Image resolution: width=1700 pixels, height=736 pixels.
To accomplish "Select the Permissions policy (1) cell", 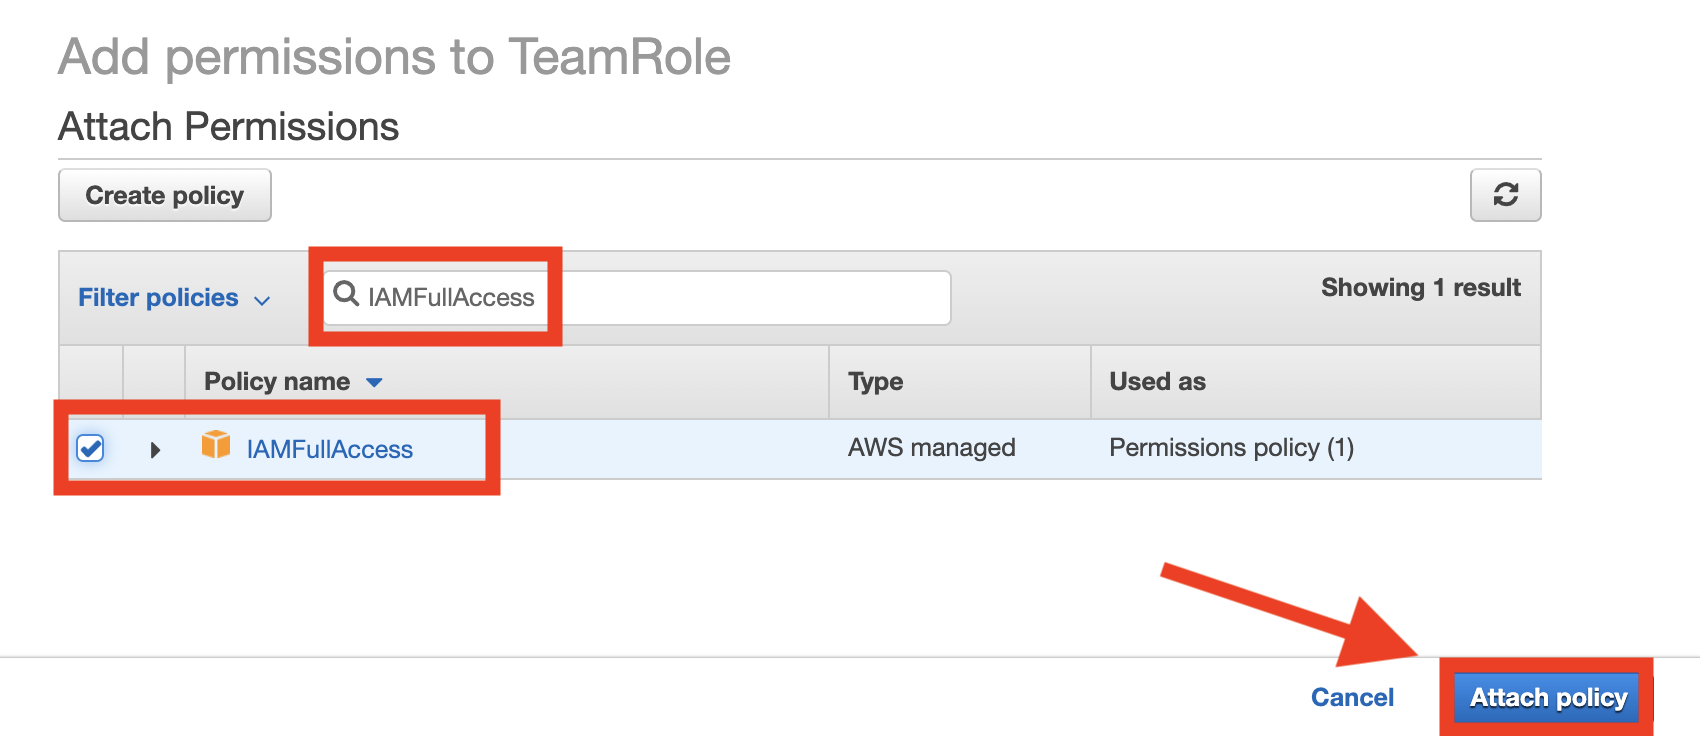I will click(x=1232, y=448).
